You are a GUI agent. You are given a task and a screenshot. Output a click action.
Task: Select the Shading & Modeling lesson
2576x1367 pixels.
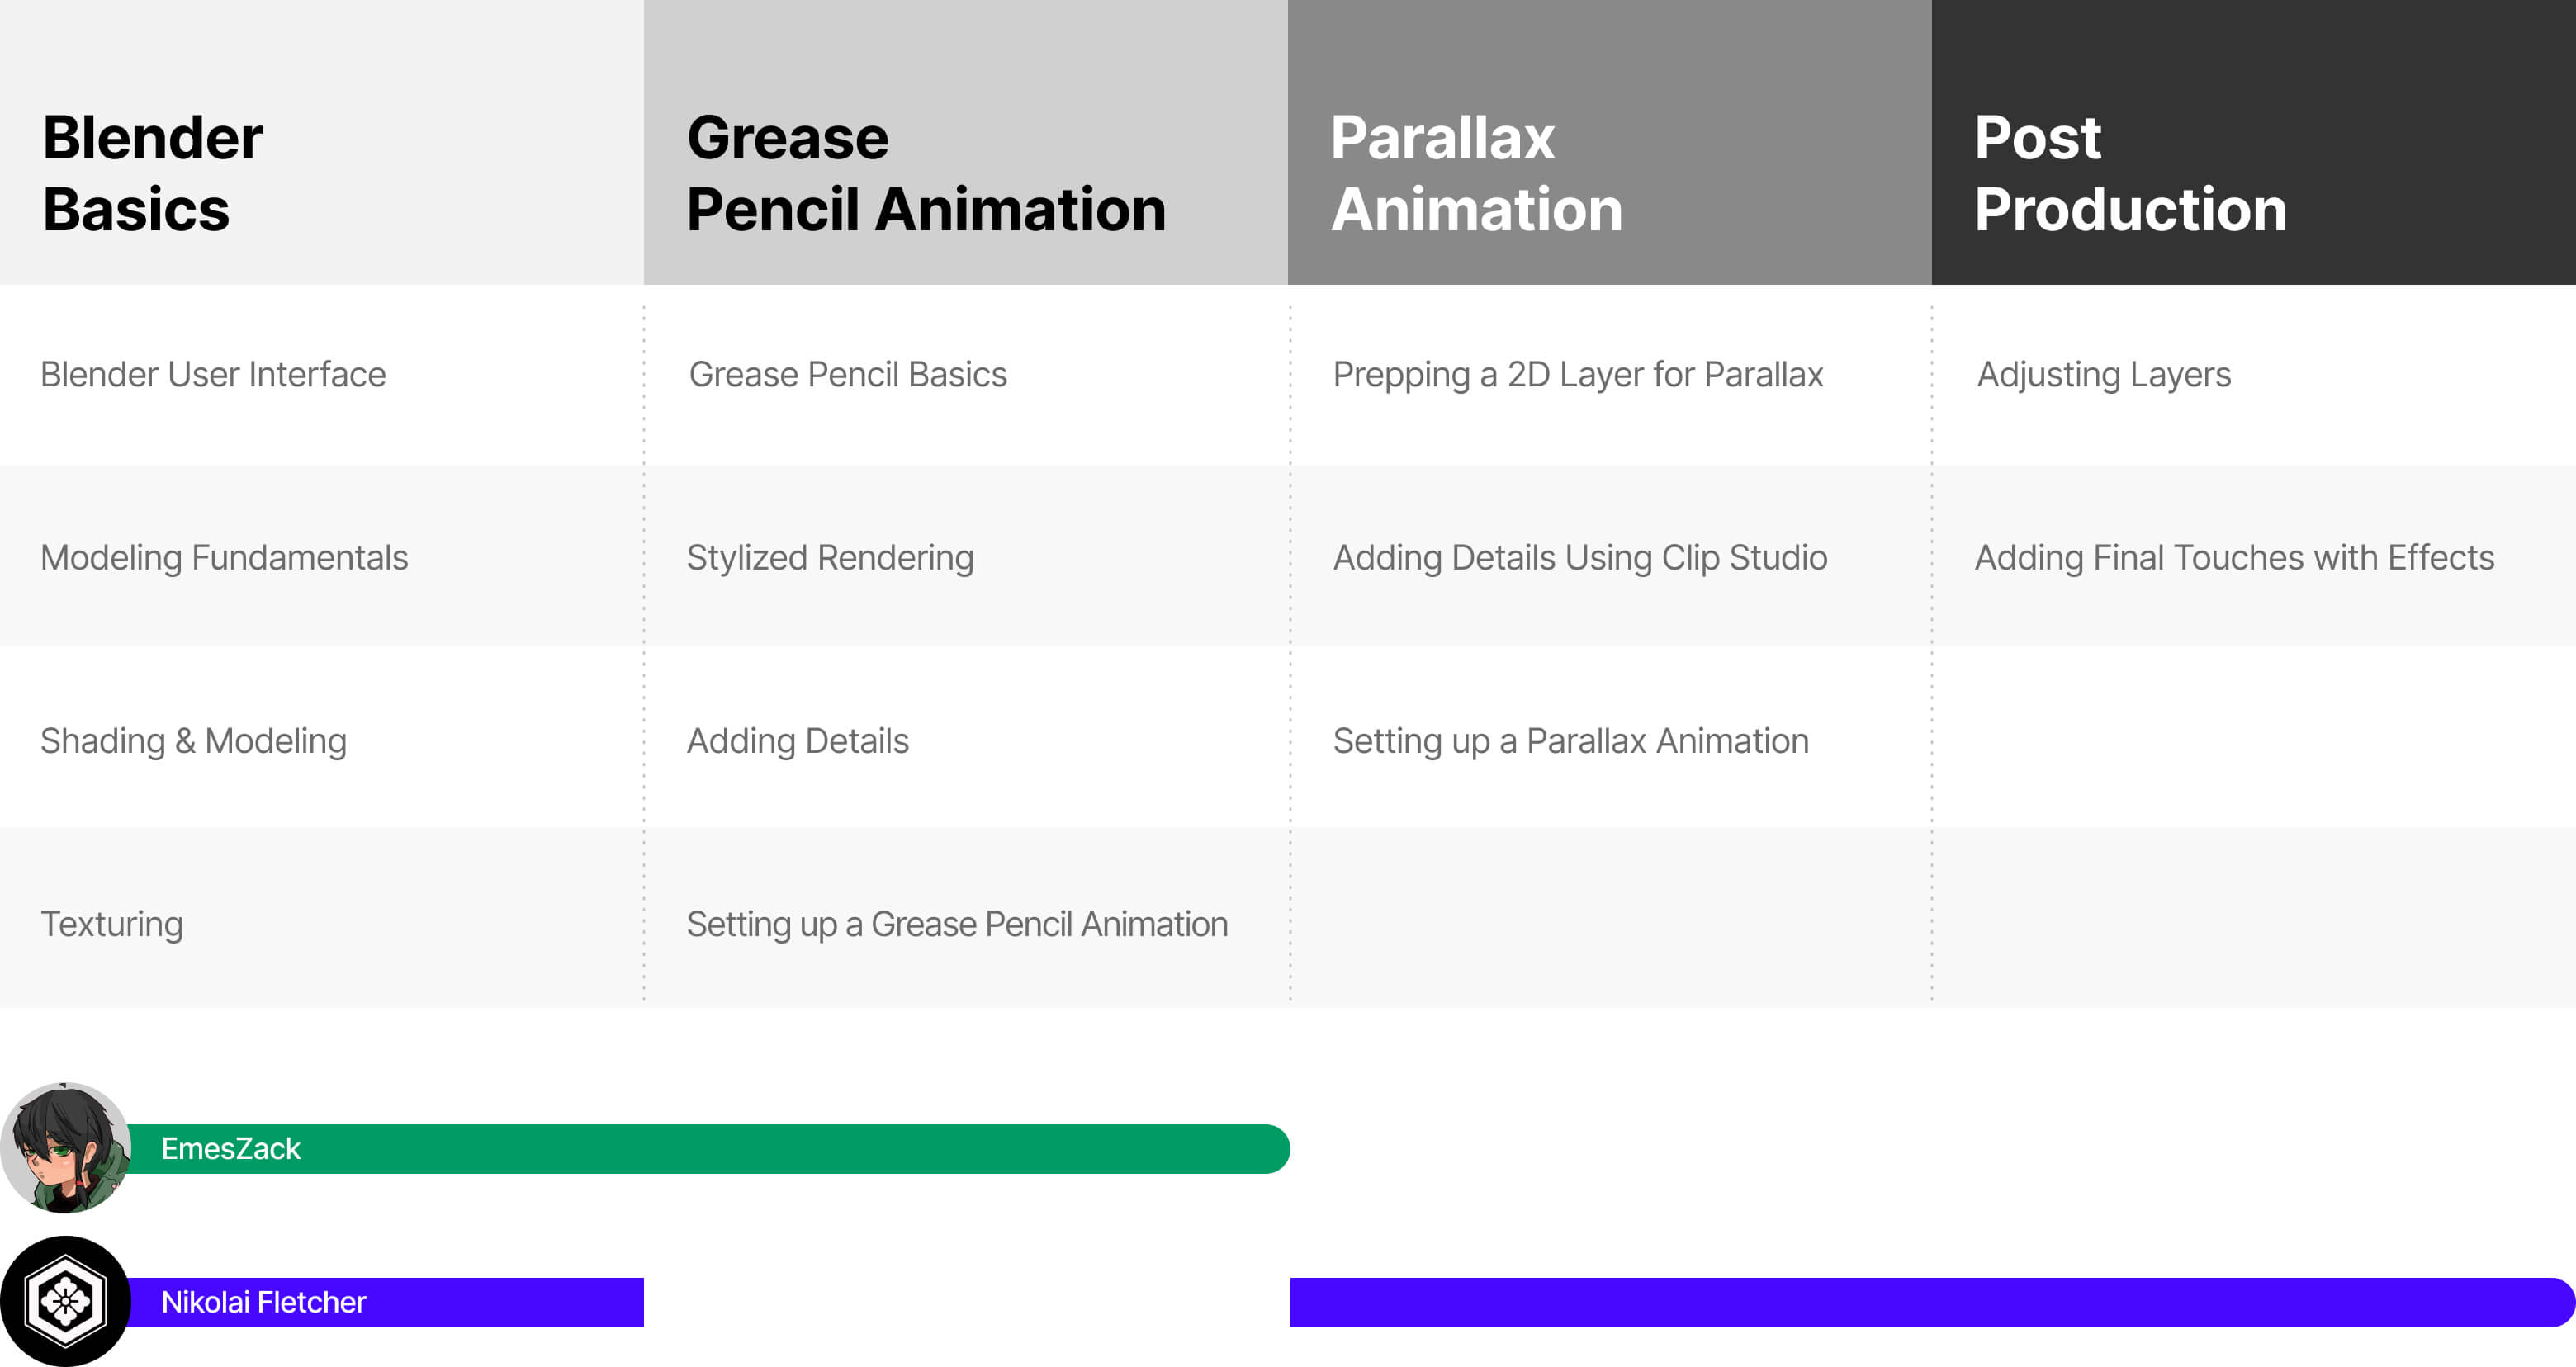tap(193, 741)
